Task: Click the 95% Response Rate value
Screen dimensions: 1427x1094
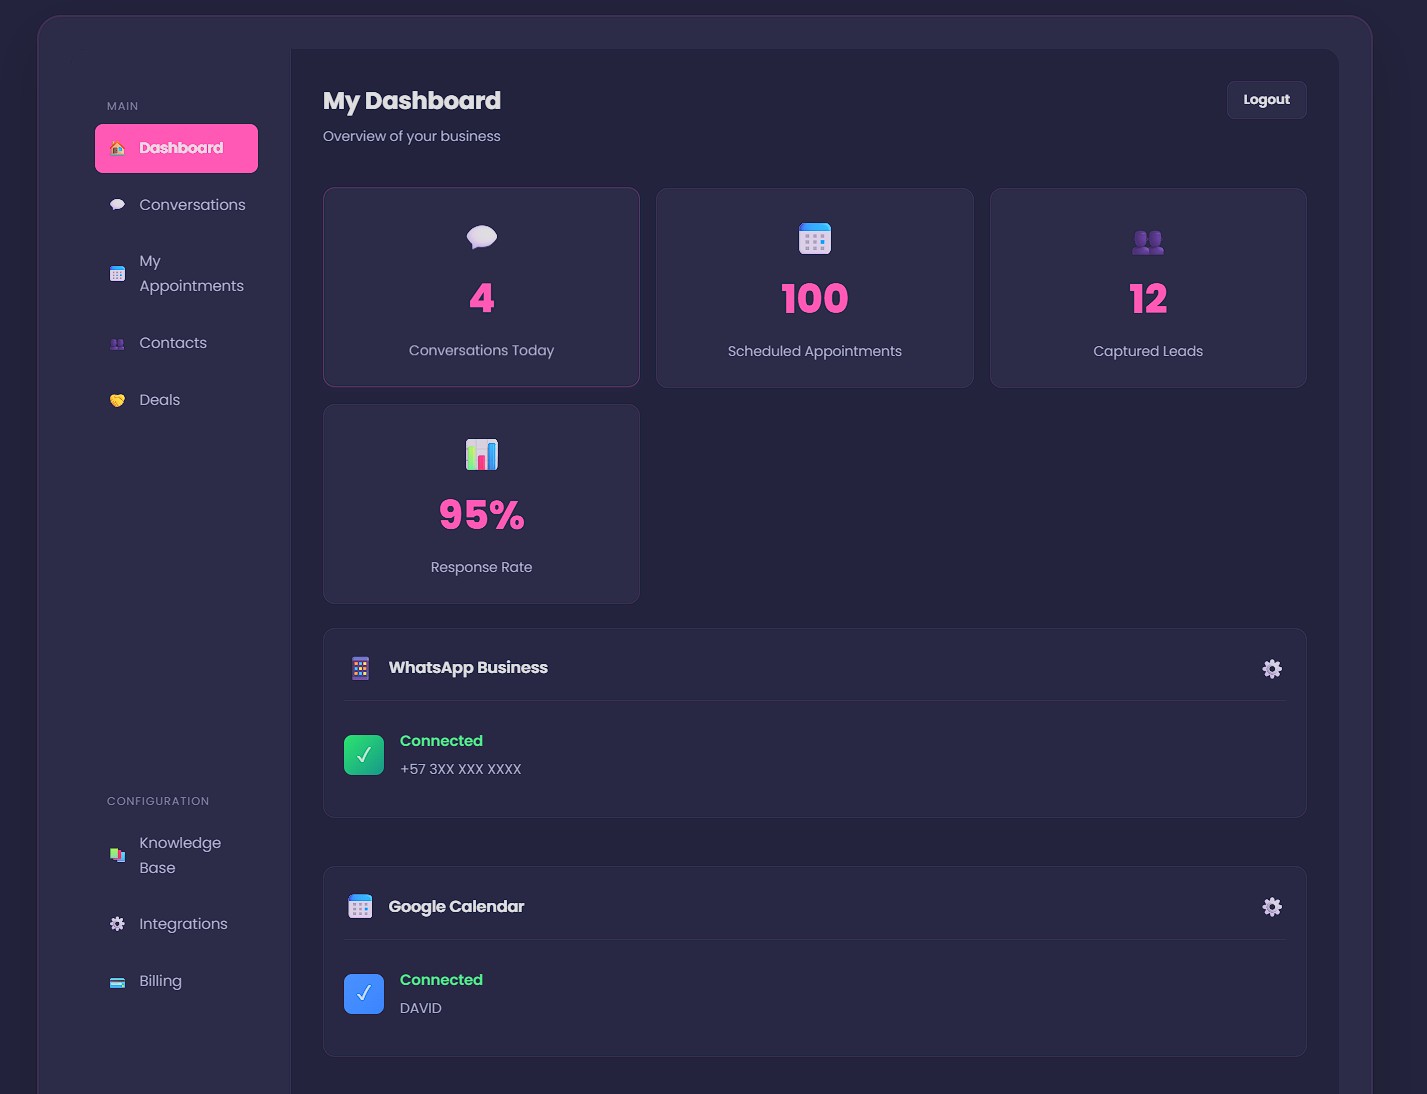Action: pyautogui.click(x=481, y=515)
